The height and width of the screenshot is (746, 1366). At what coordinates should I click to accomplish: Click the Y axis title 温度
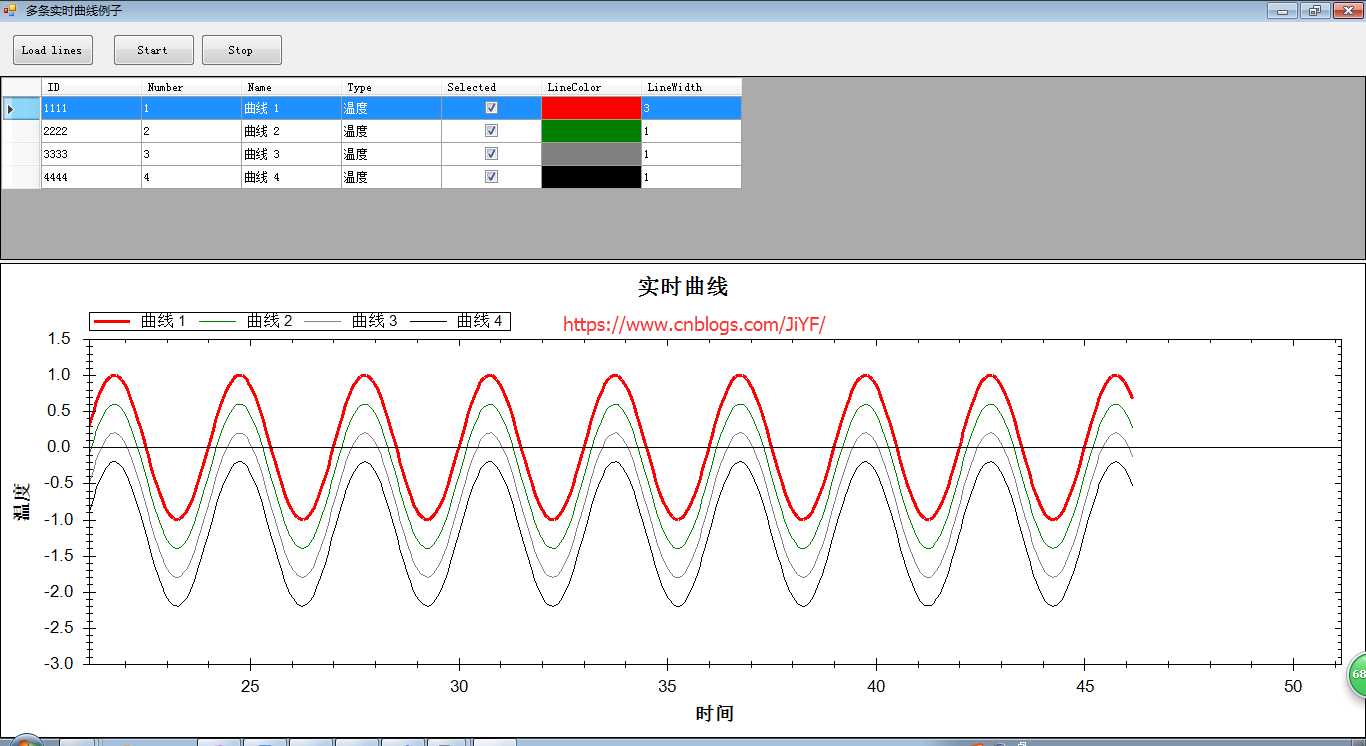point(21,500)
